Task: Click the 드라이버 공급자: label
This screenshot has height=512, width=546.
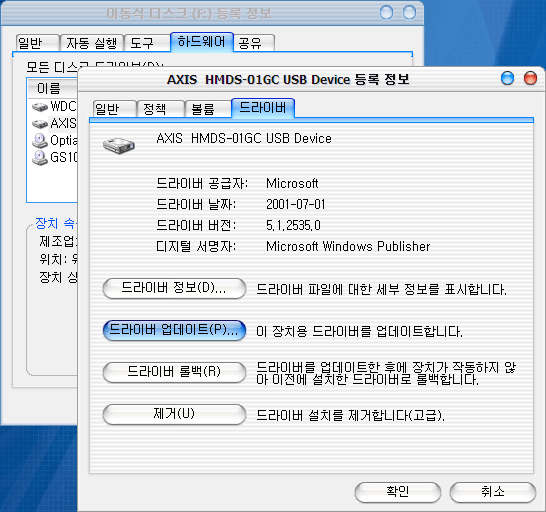Action: click(x=202, y=184)
